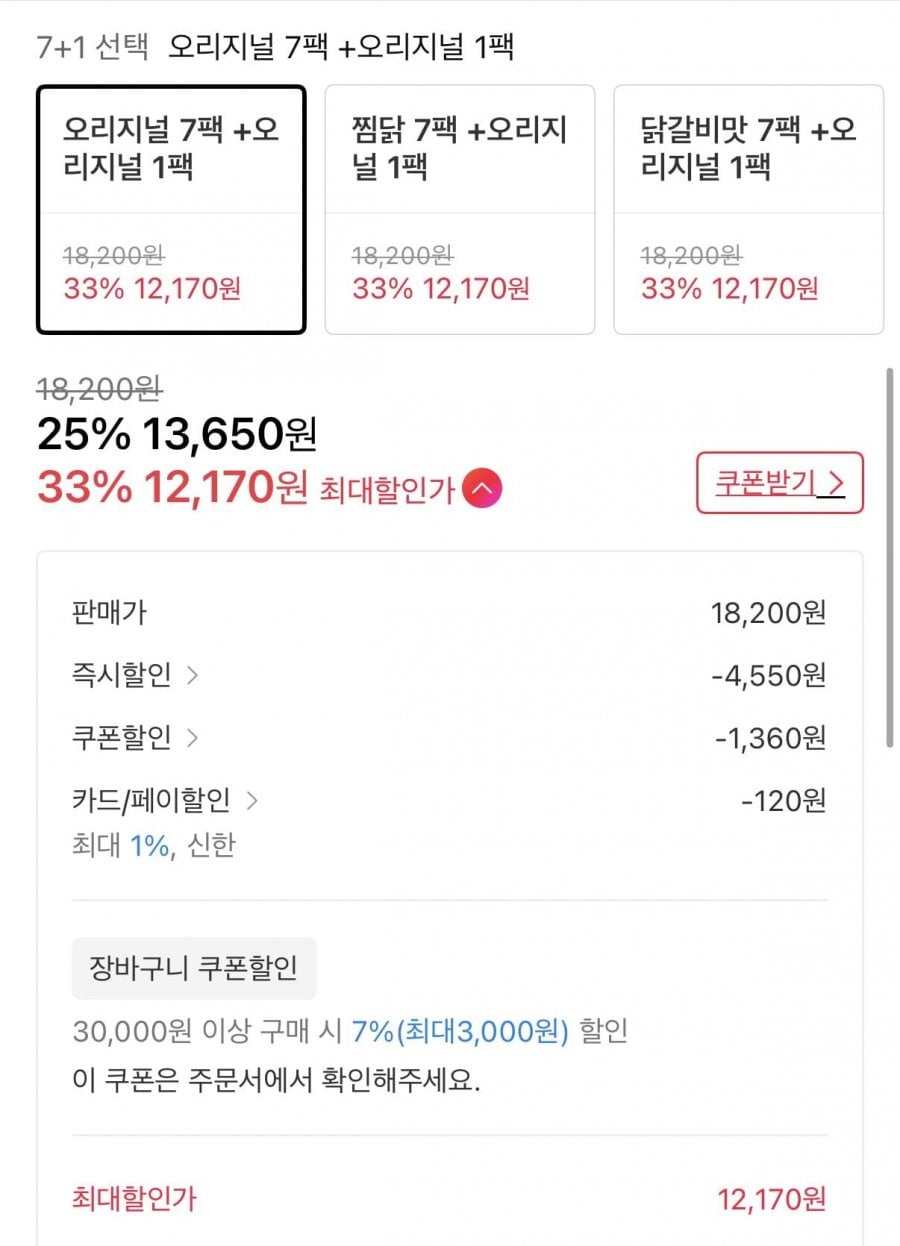Select 닭갈비맛 7팩 +오리지널 1팩 option card
The width and height of the screenshot is (900, 1246).
[x=748, y=209]
